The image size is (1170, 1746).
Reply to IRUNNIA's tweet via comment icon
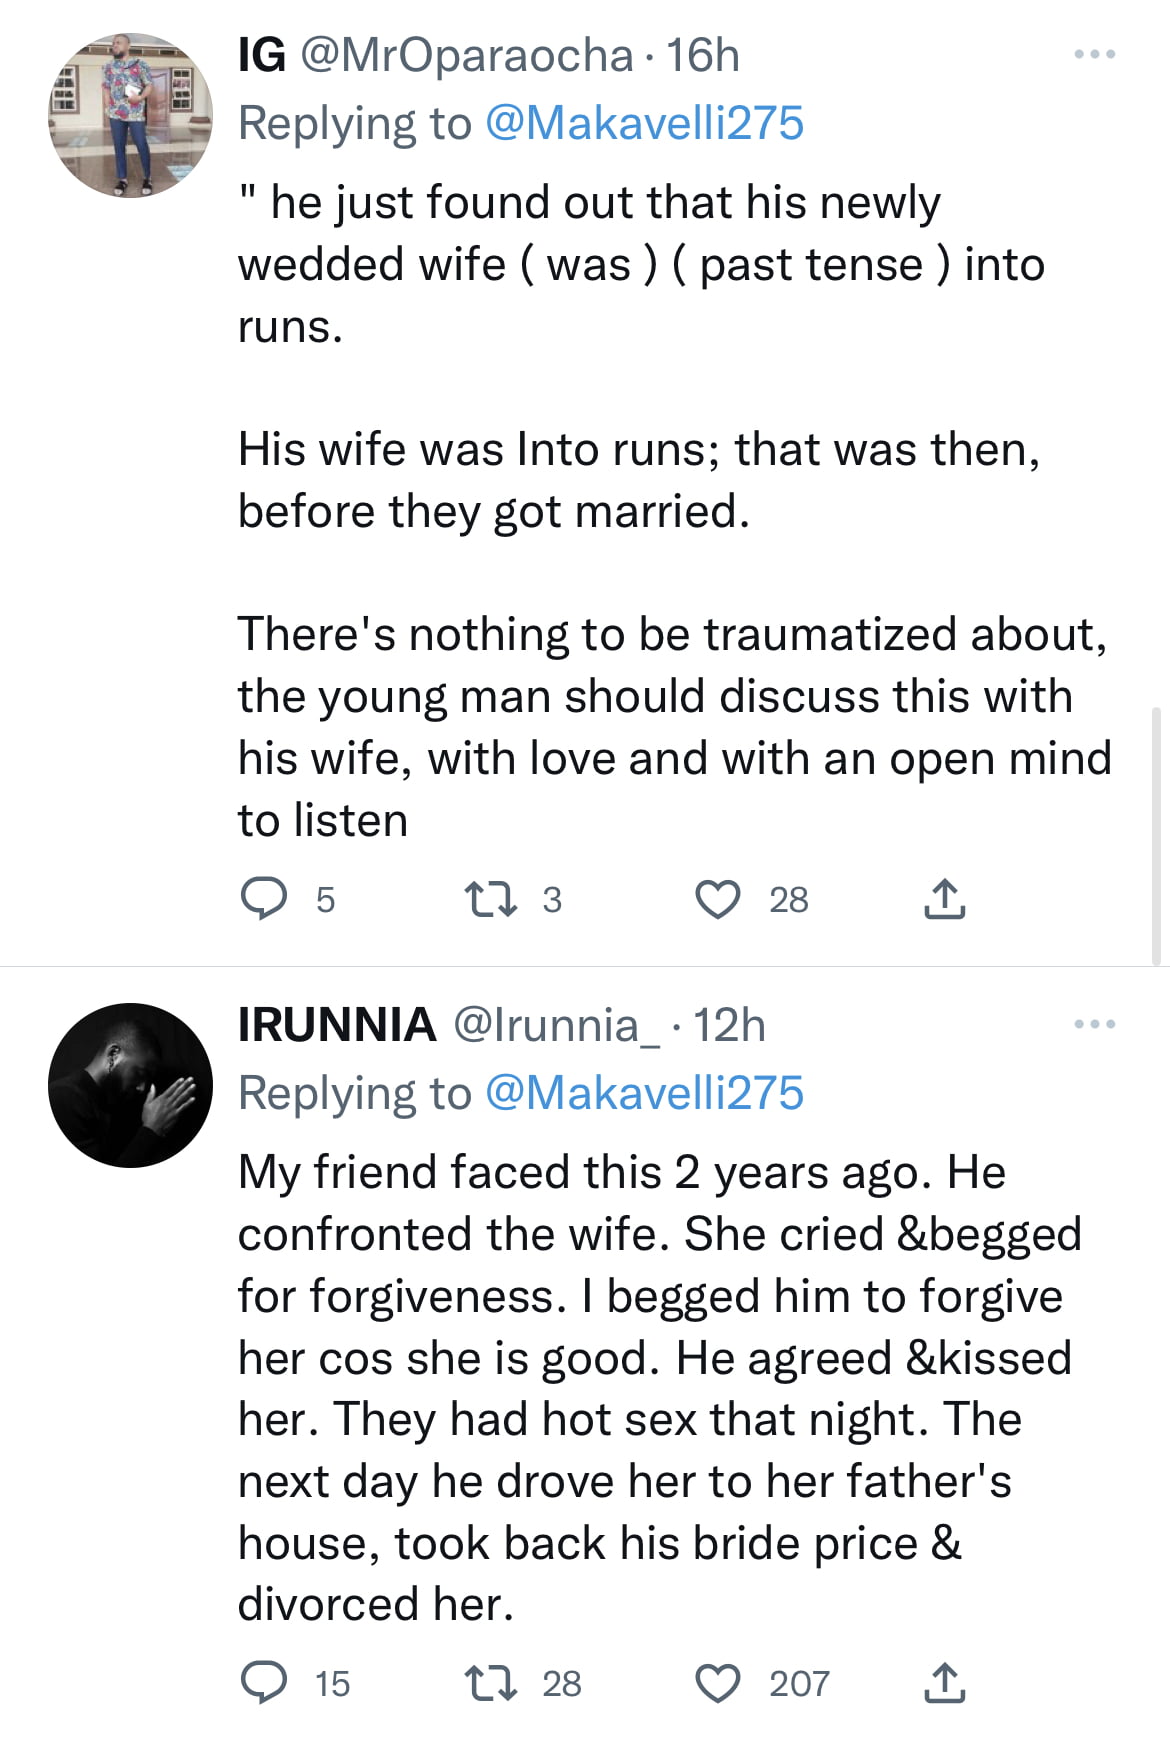coord(264,1682)
